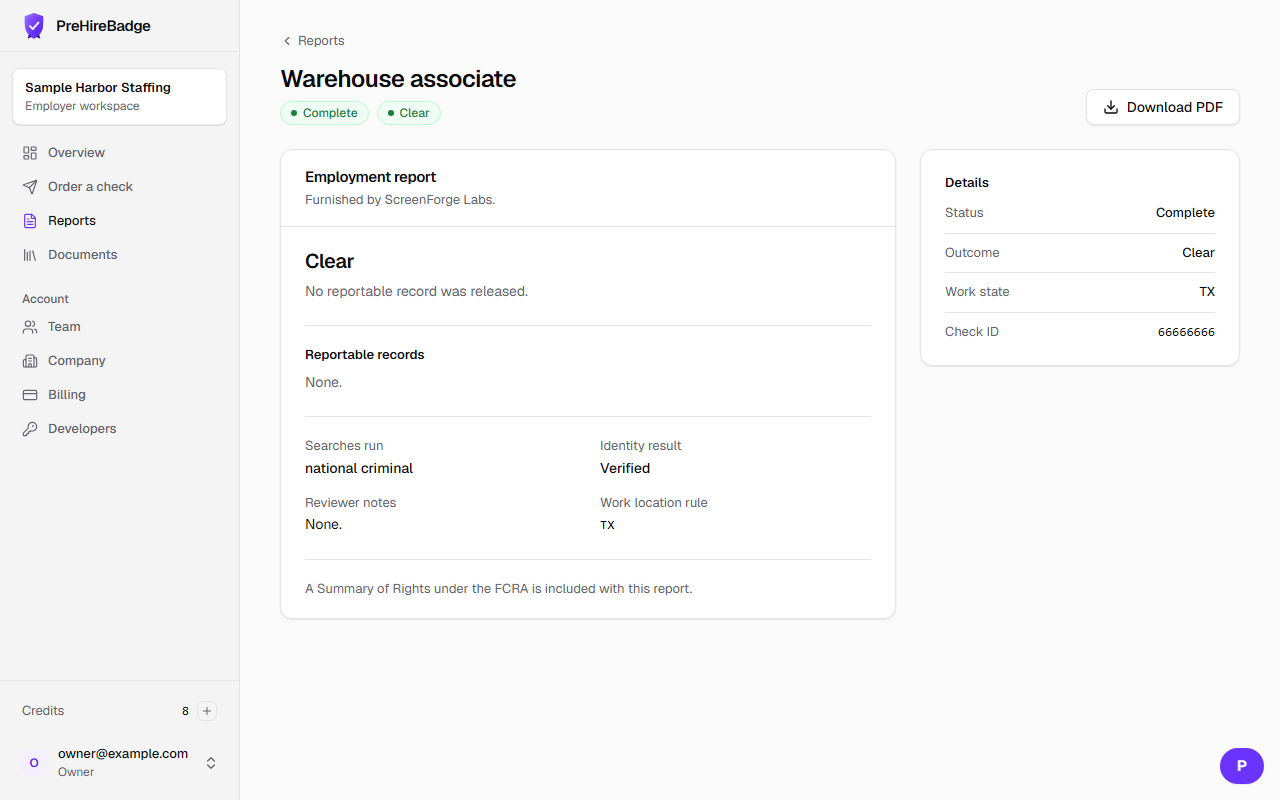Viewport: 1280px width, 800px height.
Task: Click the Reports document icon
Action: pyautogui.click(x=30, y=221)
